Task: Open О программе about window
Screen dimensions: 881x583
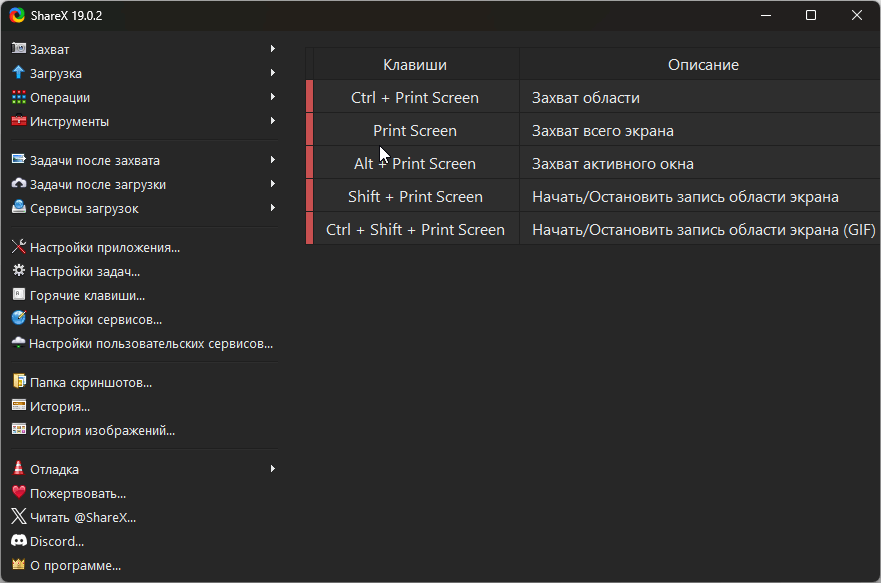Action: [x=75, y=565]
